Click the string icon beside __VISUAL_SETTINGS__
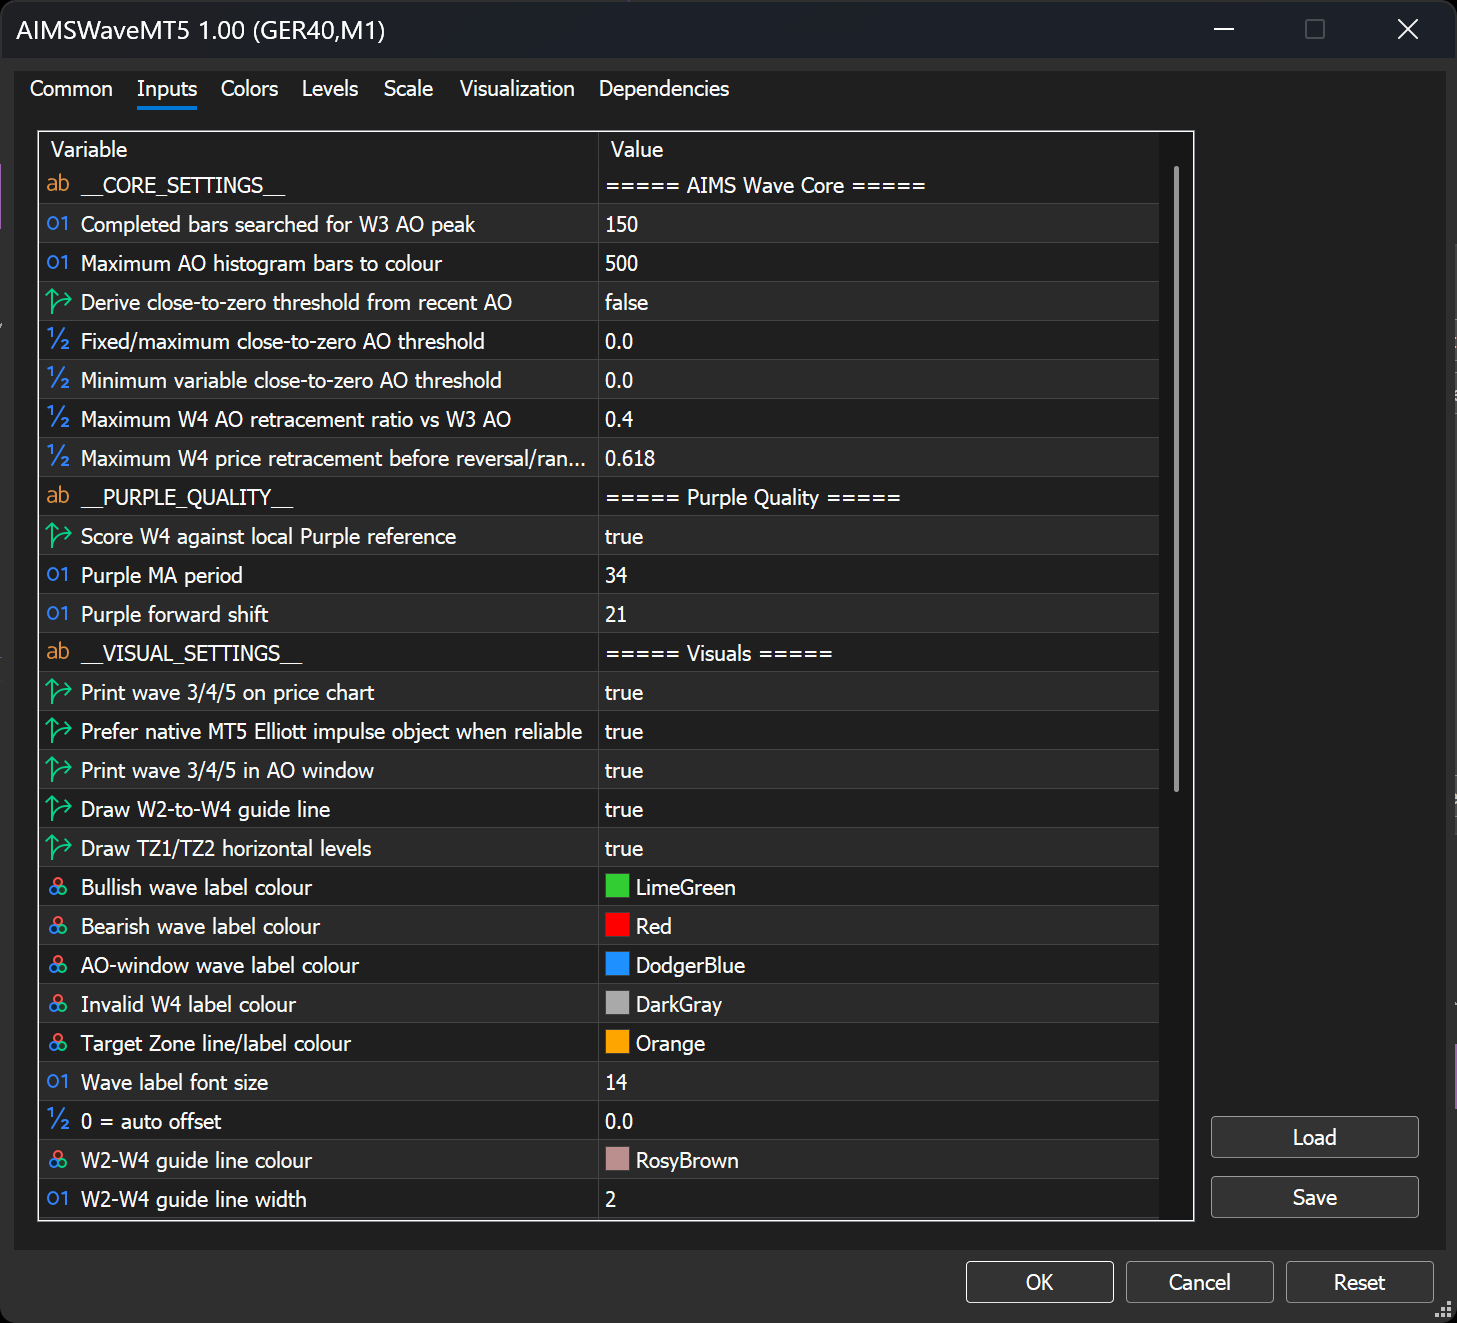The height and width of the screenshot is (1323, 1457). tap(58, 652)
